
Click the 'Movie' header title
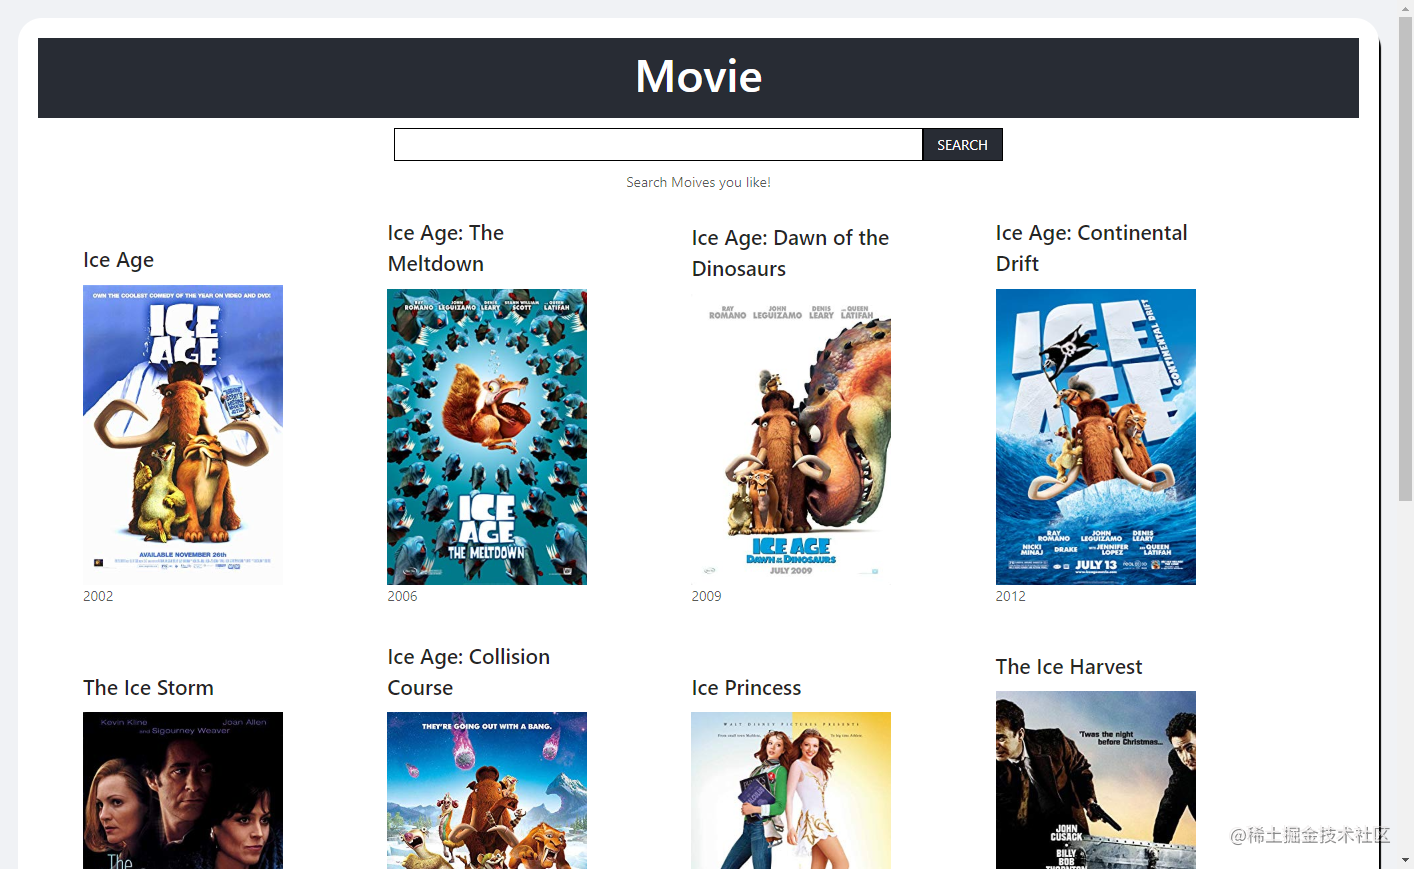click(x=699, y=77)
